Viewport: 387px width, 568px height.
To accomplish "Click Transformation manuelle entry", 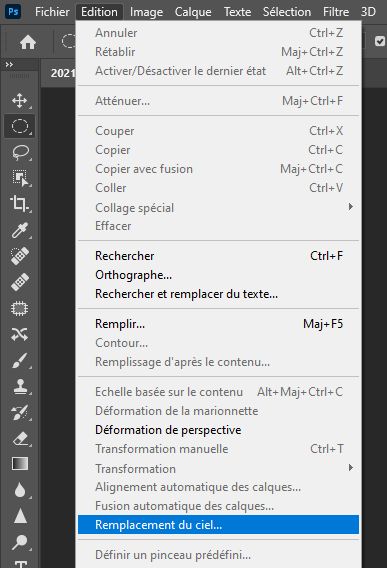I will (219, 449).
